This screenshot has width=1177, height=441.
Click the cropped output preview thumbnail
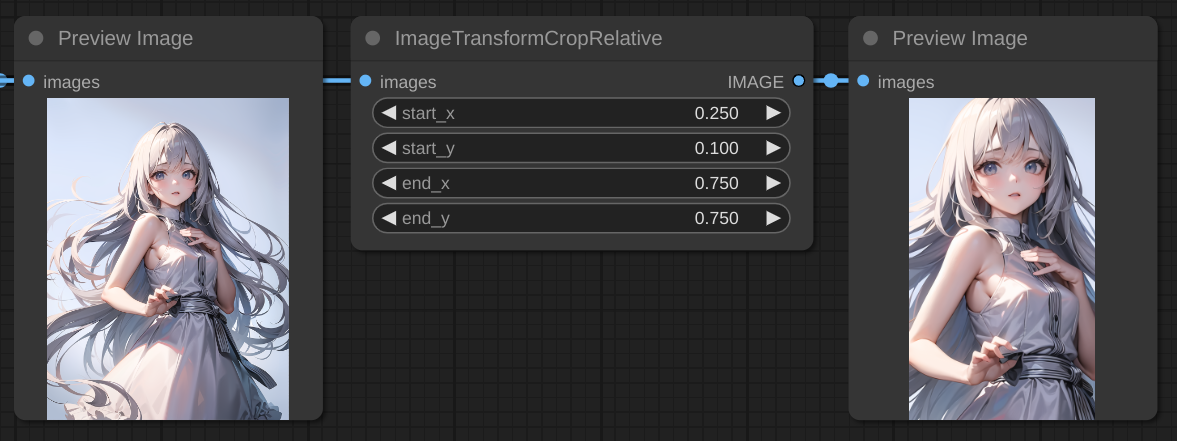1002,258
